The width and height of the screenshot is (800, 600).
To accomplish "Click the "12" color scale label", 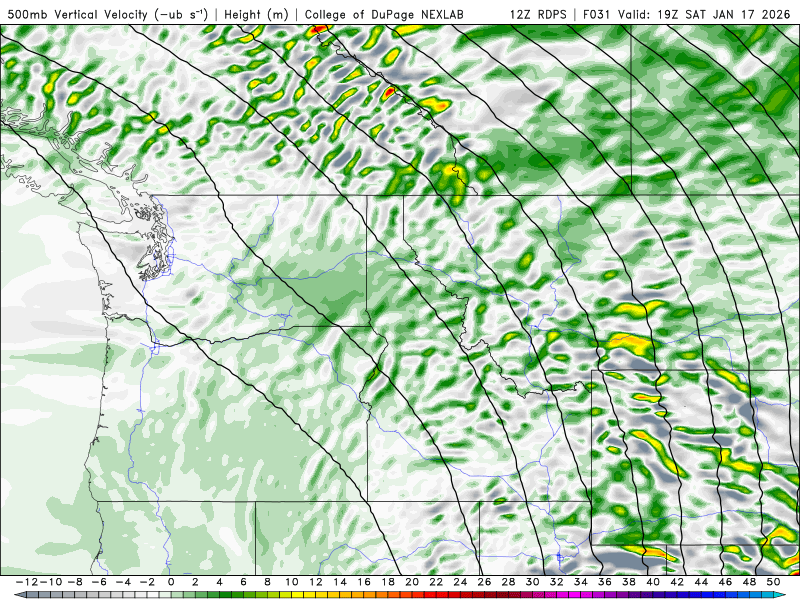I will (316, 582).
